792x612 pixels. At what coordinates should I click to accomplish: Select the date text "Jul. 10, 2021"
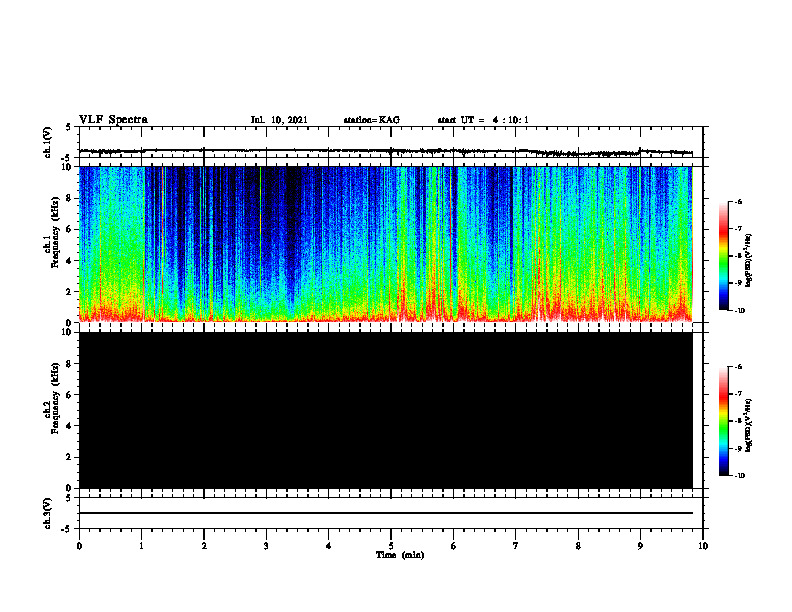tap(279, 120)
